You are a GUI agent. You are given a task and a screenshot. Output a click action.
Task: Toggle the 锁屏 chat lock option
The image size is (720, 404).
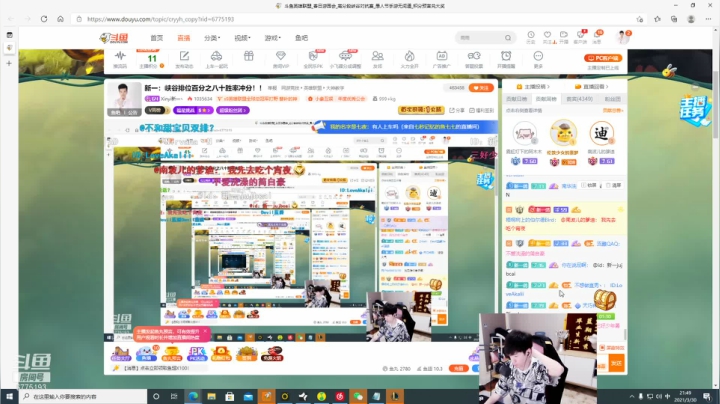(x=590, y=185)
